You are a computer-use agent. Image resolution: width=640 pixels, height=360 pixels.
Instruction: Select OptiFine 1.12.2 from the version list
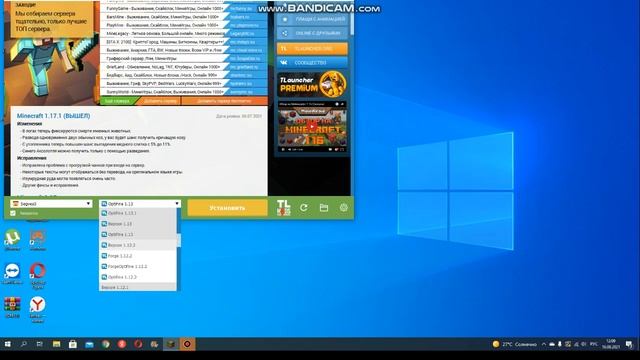[x=138, y=277]
